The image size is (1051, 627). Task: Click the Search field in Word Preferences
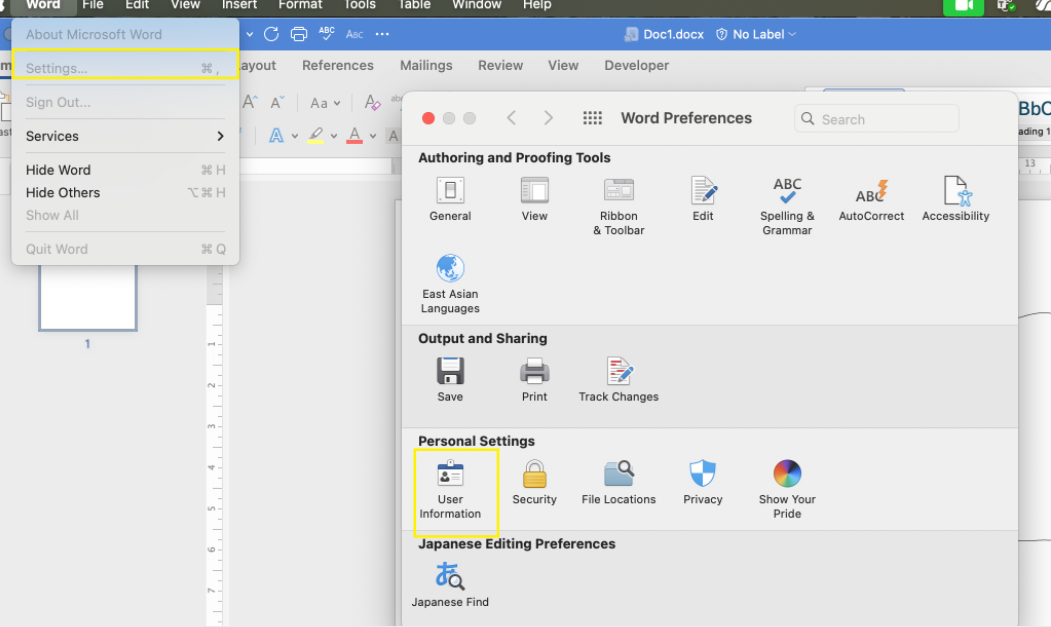click(876, 119)
